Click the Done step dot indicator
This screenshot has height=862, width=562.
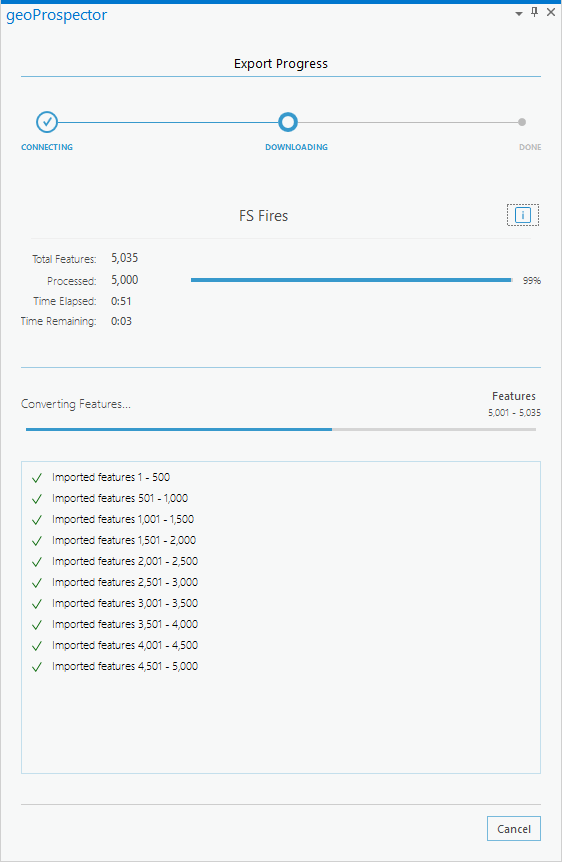click(522, 122)
